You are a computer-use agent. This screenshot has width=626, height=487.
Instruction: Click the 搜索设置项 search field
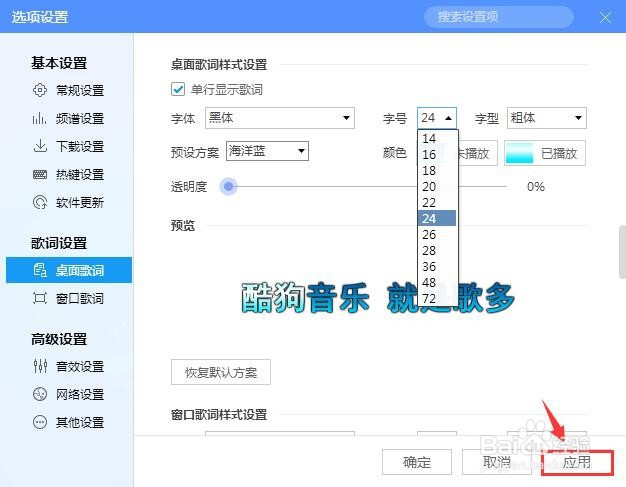(x=499, y=17)
